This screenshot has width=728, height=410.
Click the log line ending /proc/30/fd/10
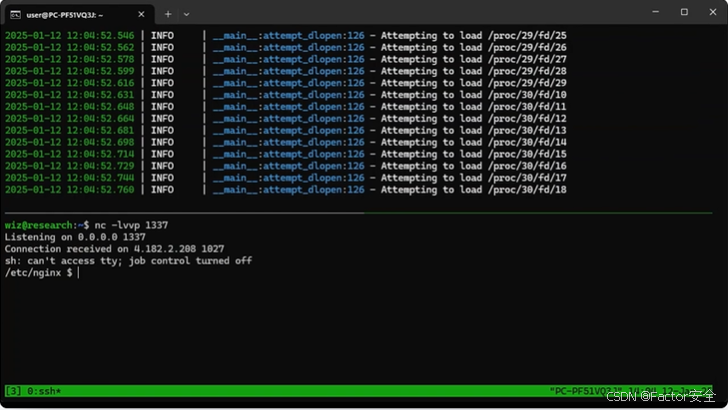[x=286, y=95]
